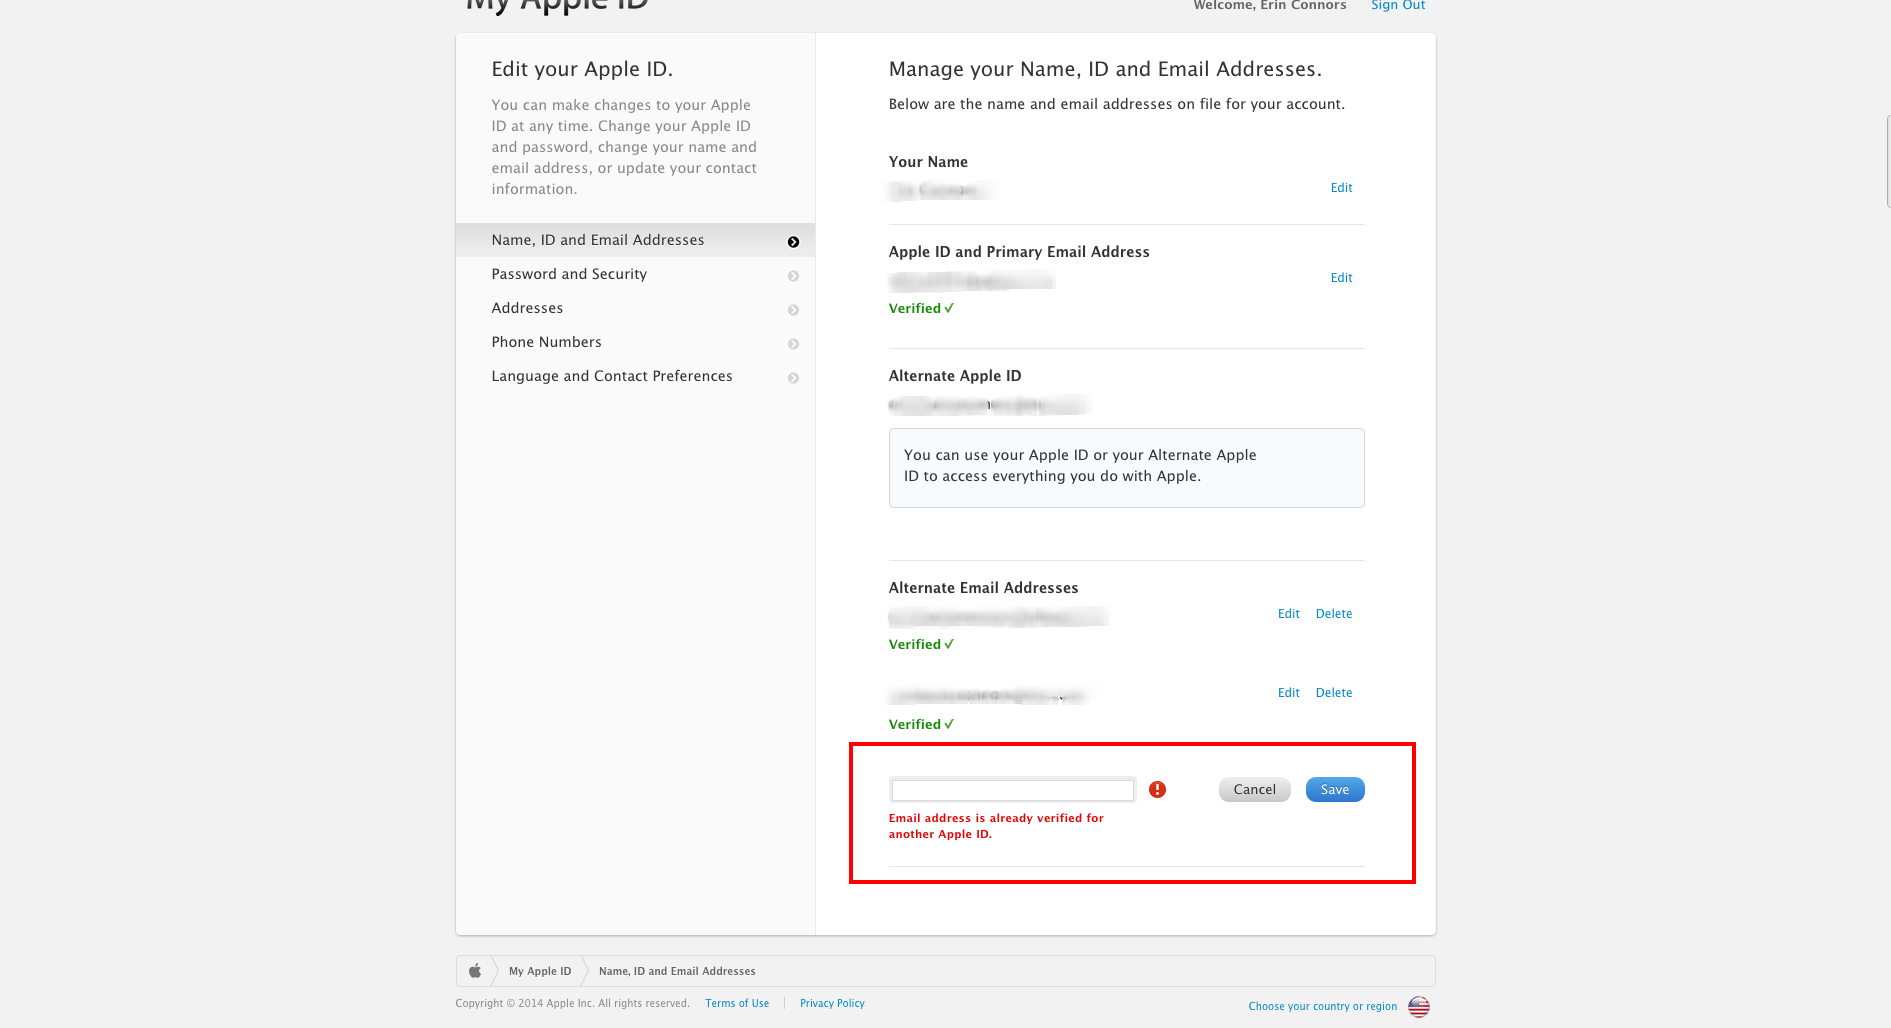Screen dimensions: 1891x1028
Task: Sign Out of the Apple ID account
Action: pos(1398,5)
